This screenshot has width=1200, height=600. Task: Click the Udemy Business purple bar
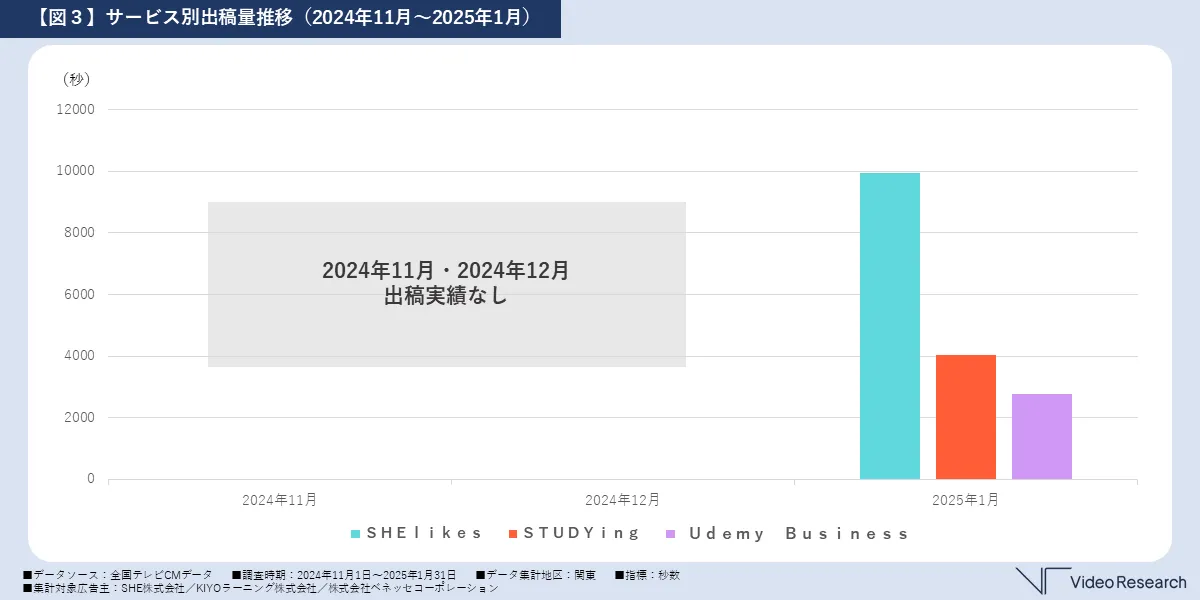tap(1042, 436)
